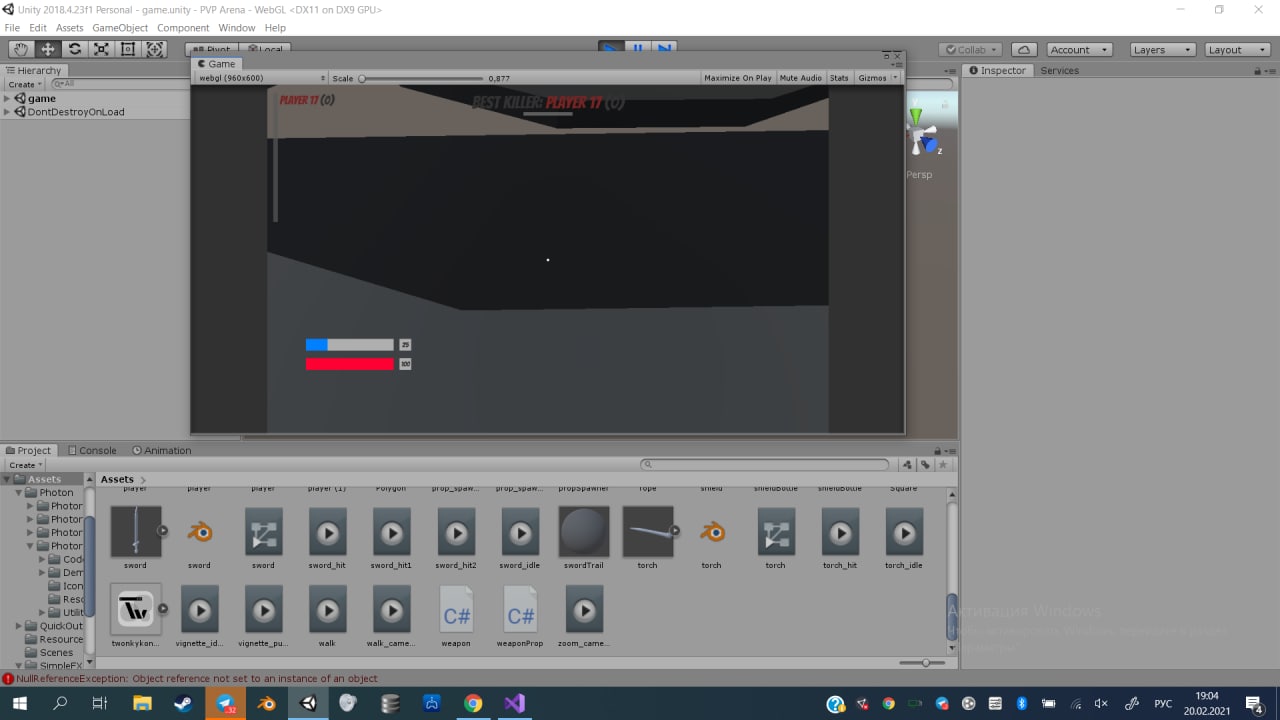Collapse the Photon folder in the Project tree
1280x720 pixels.
[19, 492]
